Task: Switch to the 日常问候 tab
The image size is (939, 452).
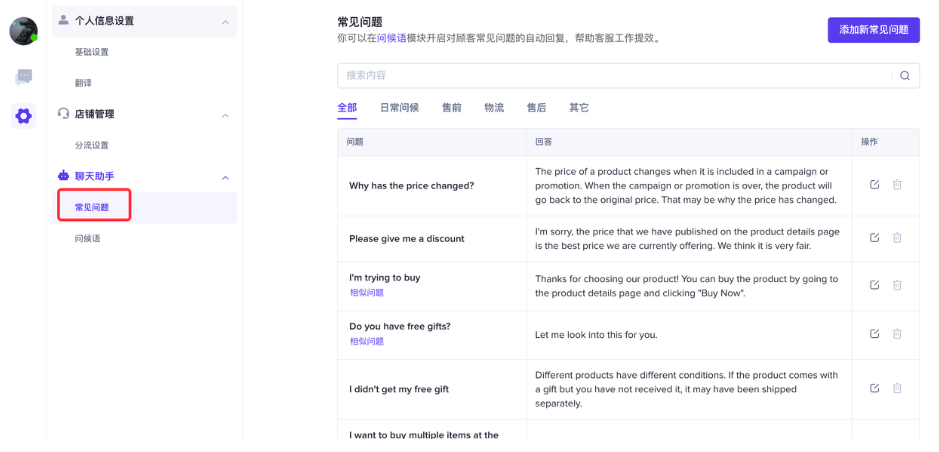Action: coord(399,108)
